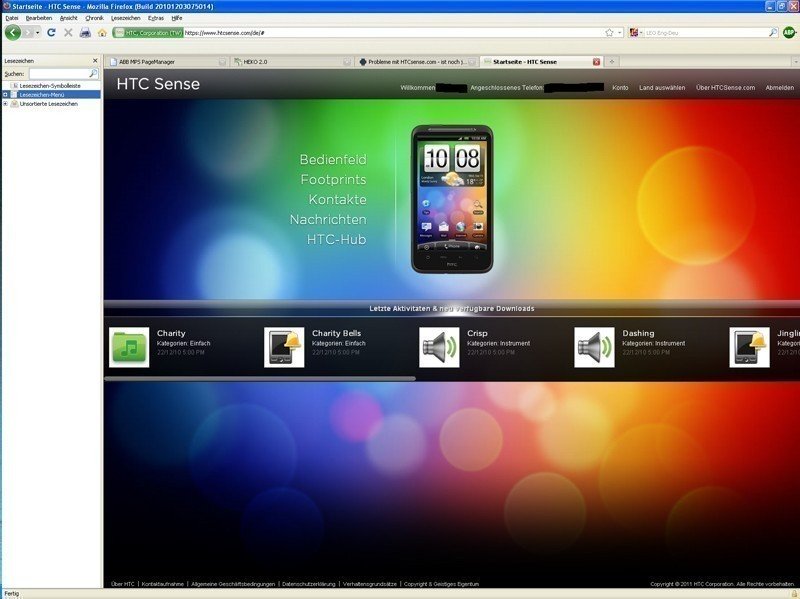
Task: Open the Chronik menu
Action: [x=94, y=18]
